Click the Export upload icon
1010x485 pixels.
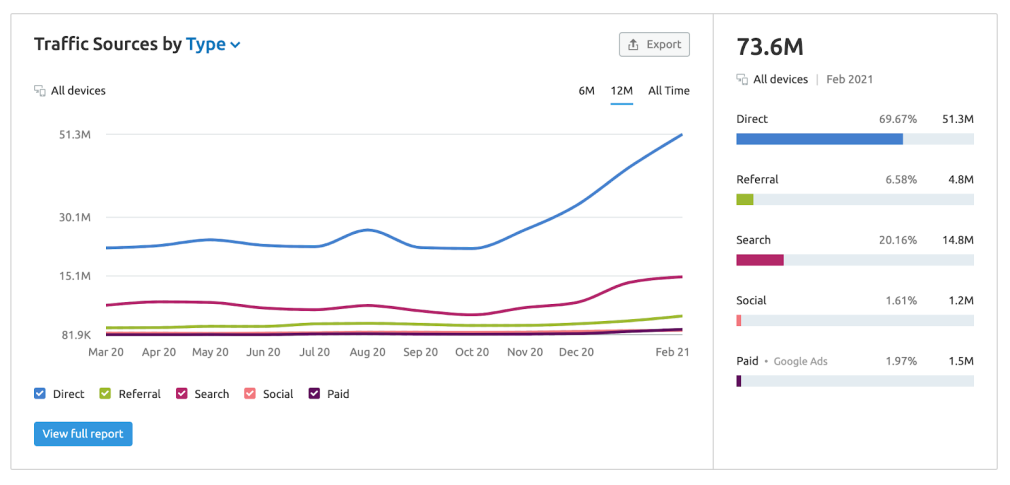(x=633, y=45)
